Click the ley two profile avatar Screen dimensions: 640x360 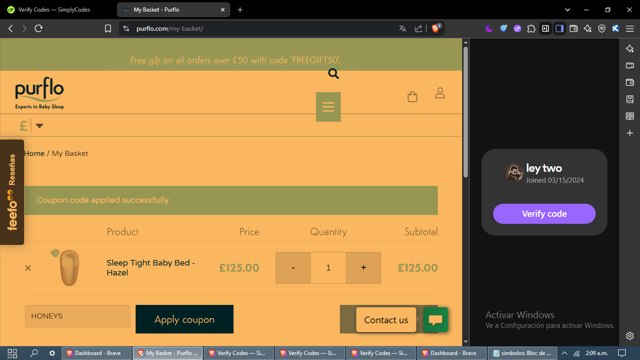514,173
